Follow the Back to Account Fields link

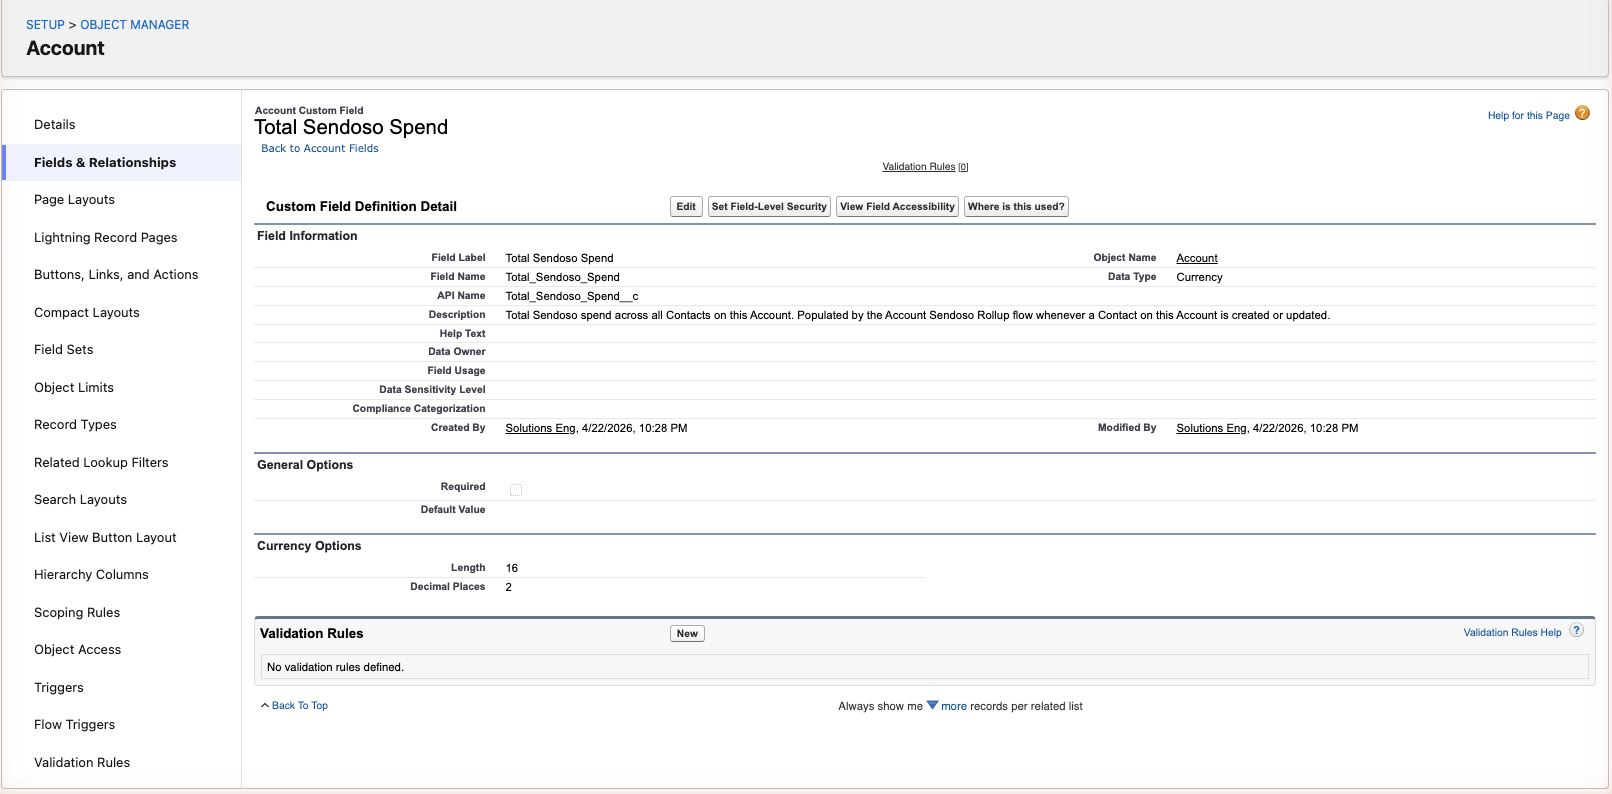click(320, 148)
